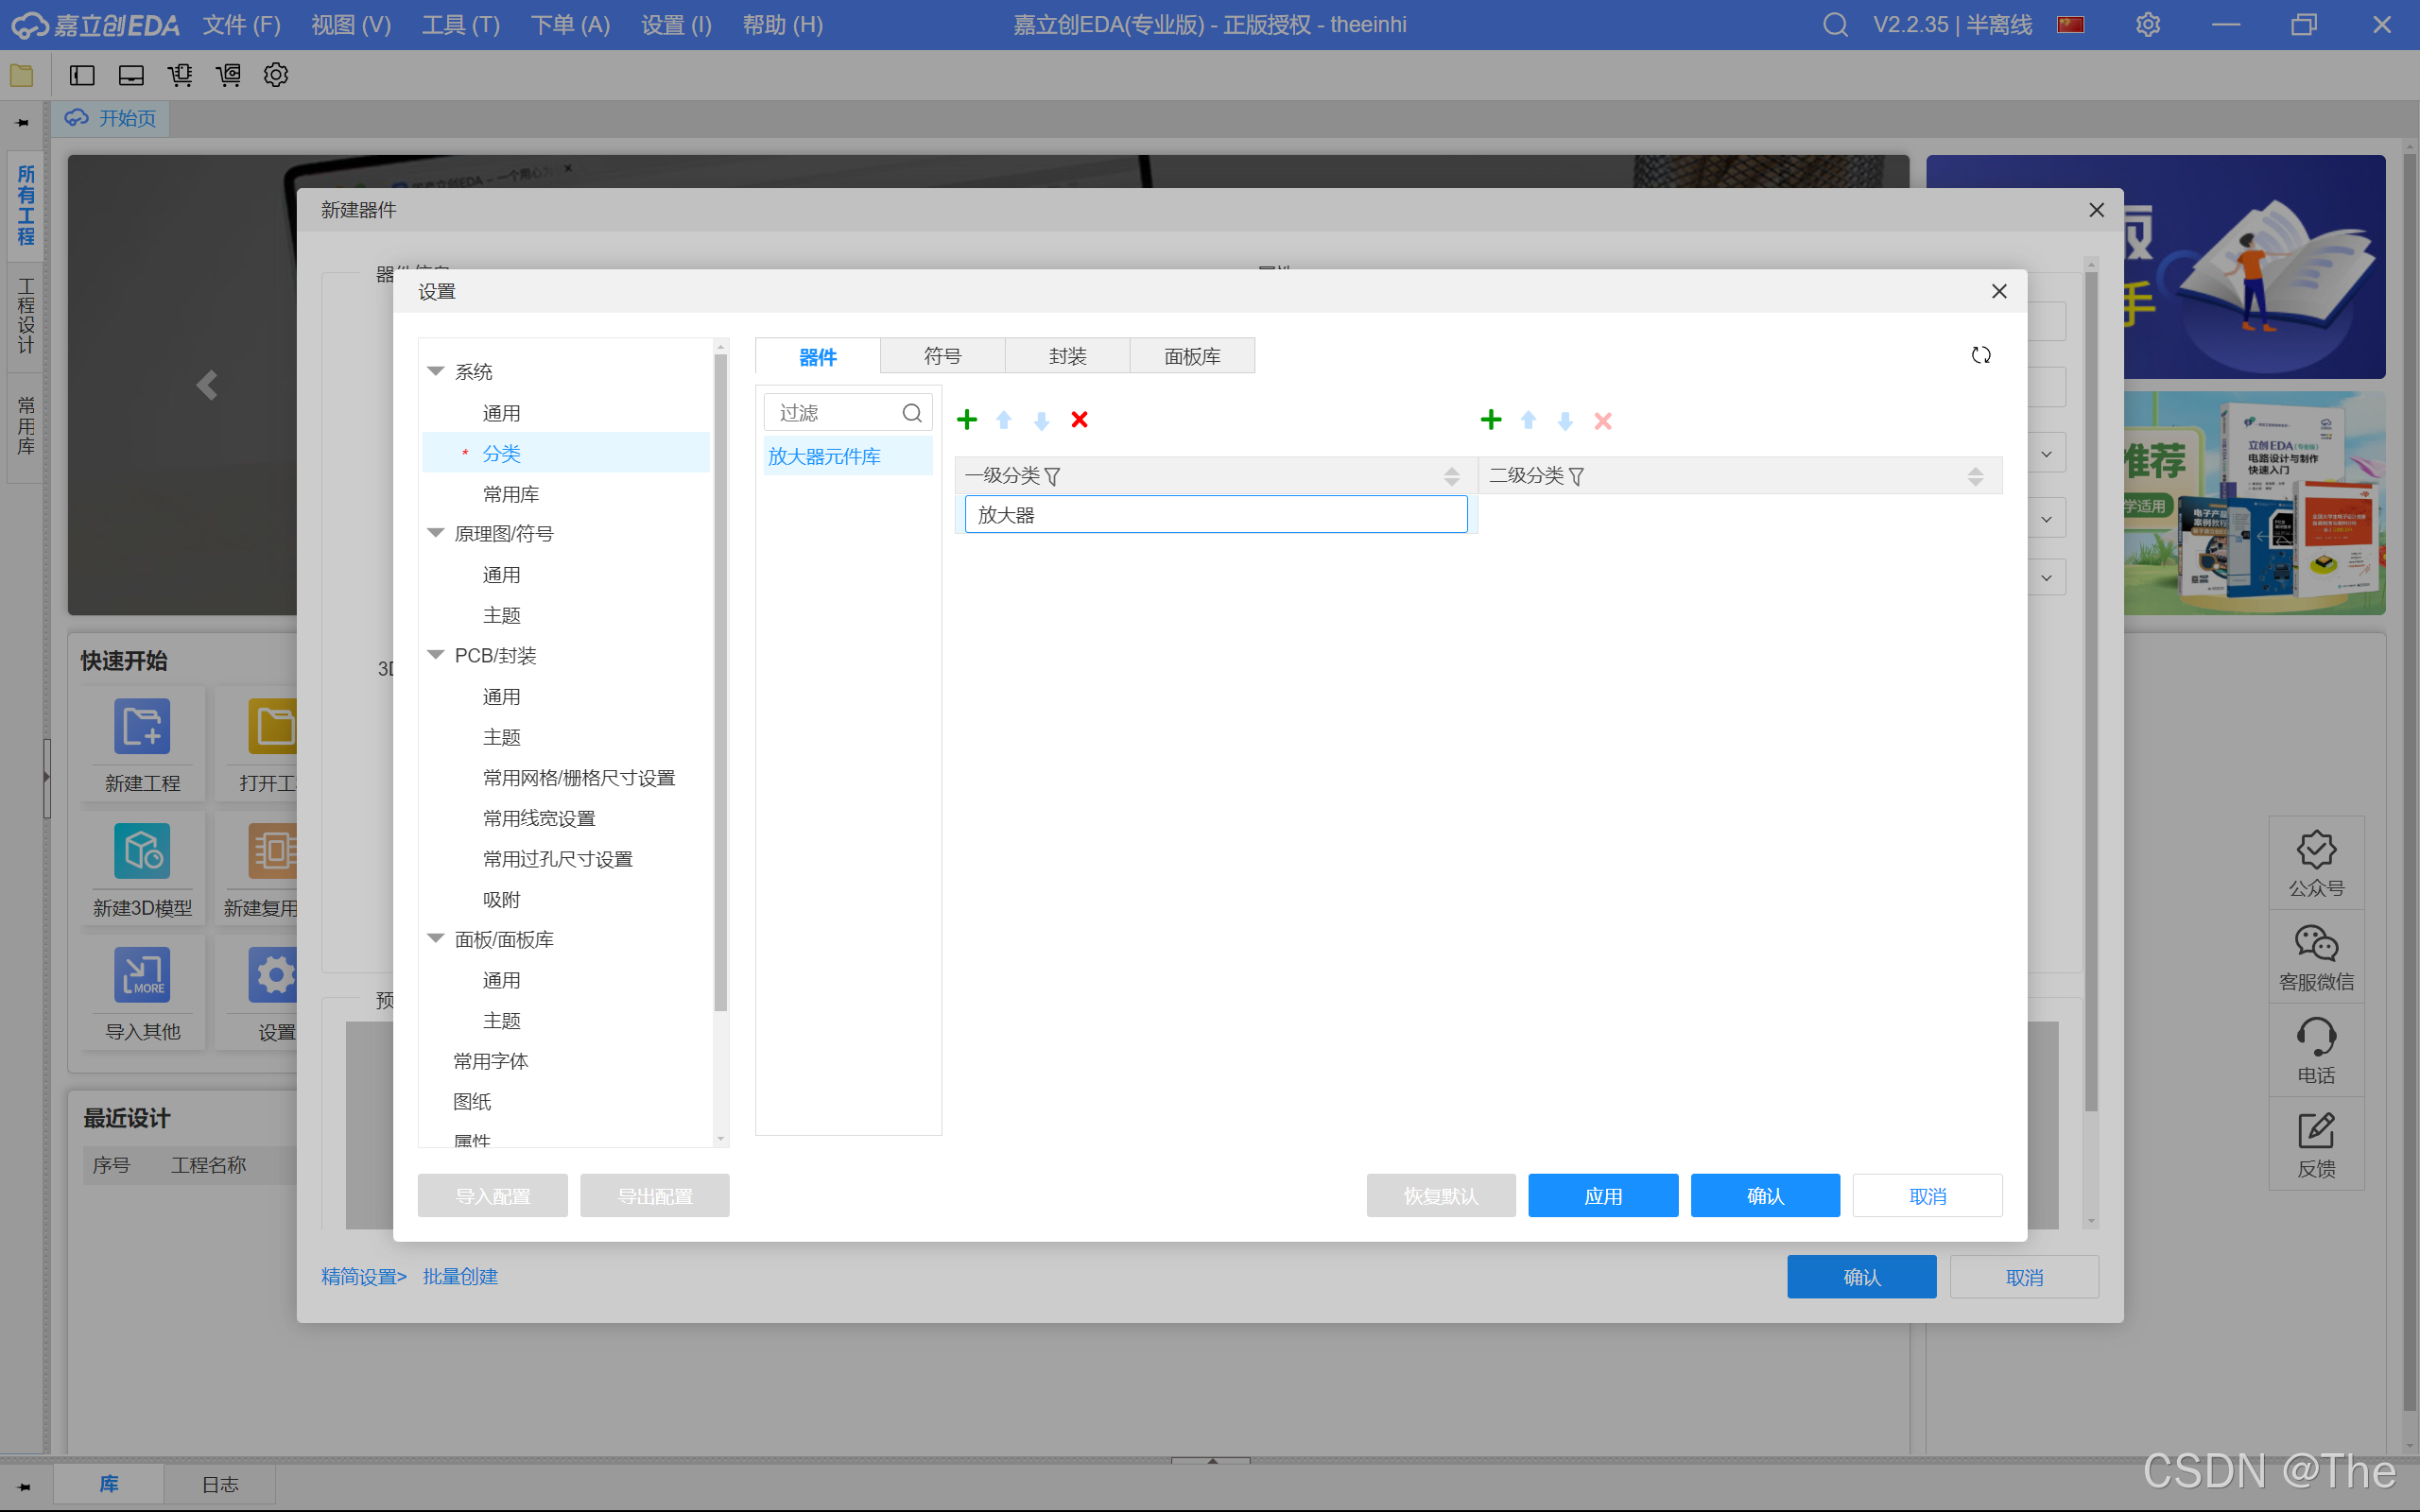
Task: Open the 工具 (T) menu
Action: click(460, 24)
